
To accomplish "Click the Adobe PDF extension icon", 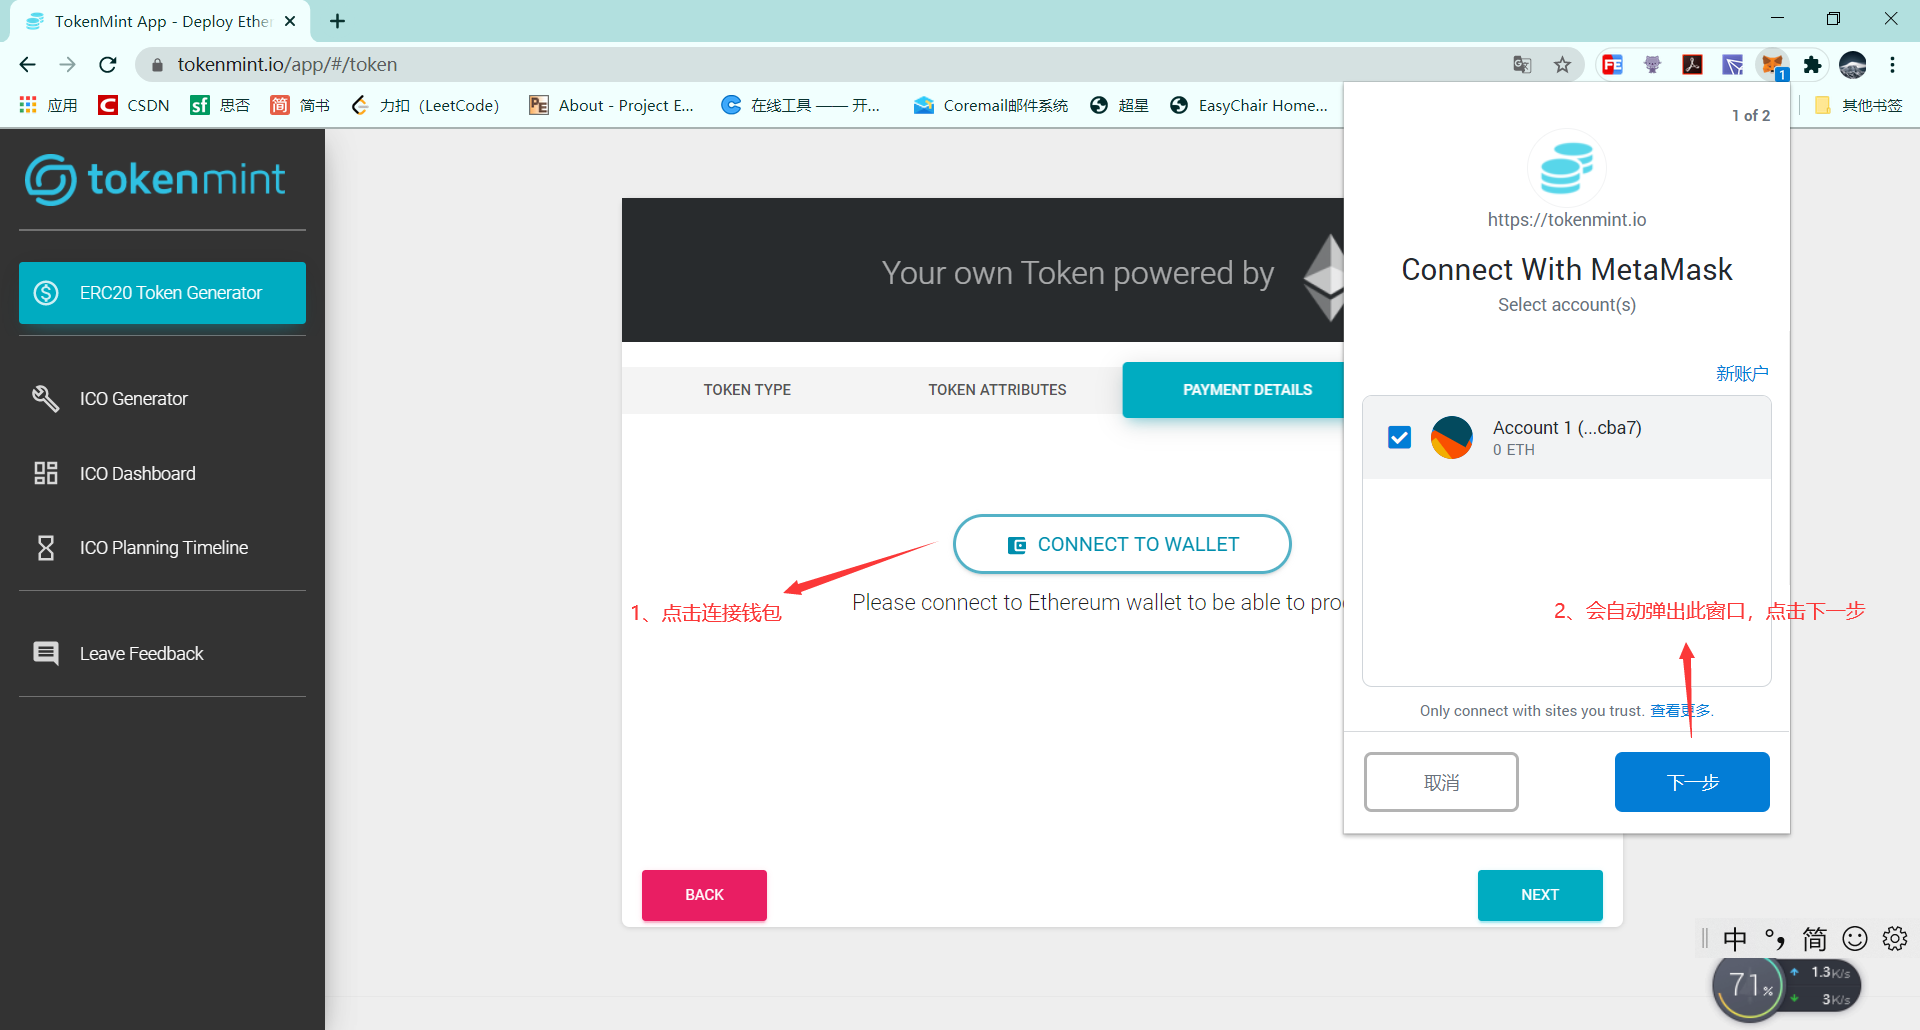I will pyautogui.click(x=1692, y=65).
